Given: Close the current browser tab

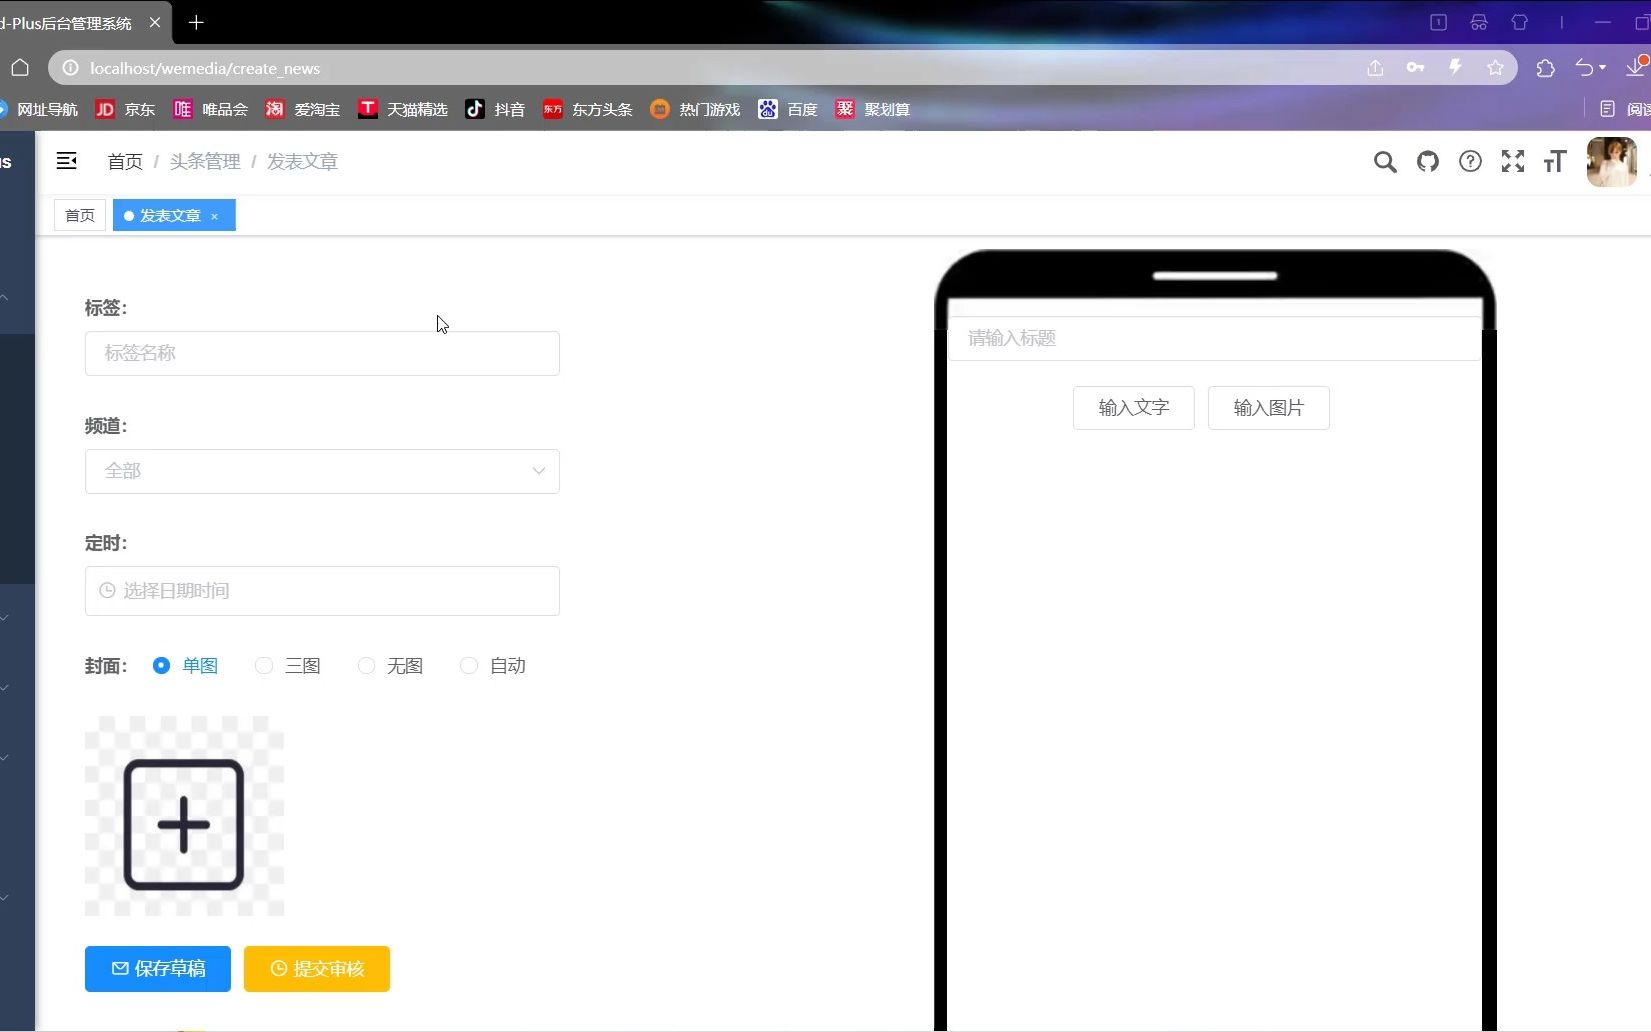Looking at the screenshot, I should [155, 22].
